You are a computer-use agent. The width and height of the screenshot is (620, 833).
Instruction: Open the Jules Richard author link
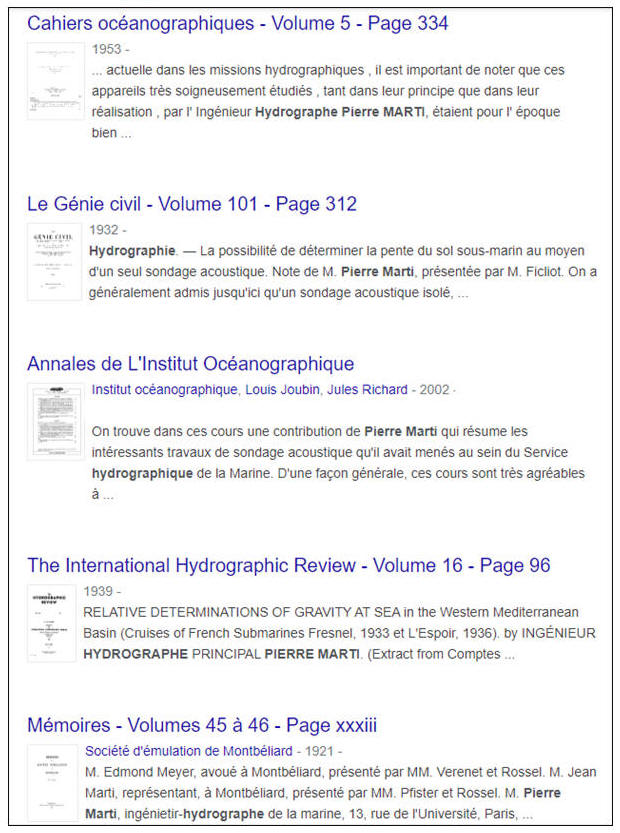[369, 390]
